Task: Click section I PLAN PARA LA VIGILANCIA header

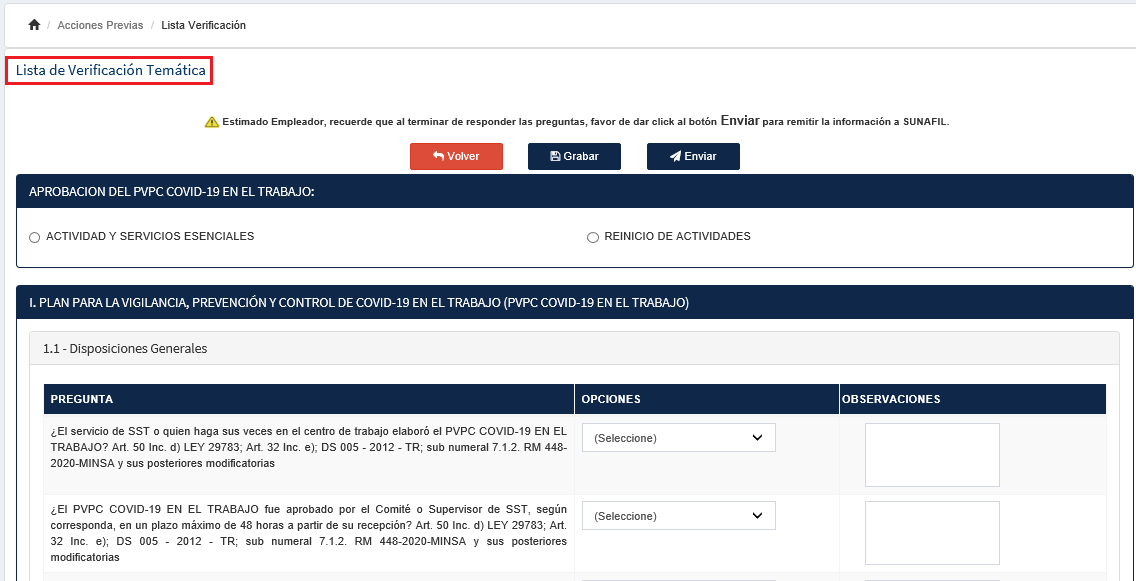Action: click(575, 302)
